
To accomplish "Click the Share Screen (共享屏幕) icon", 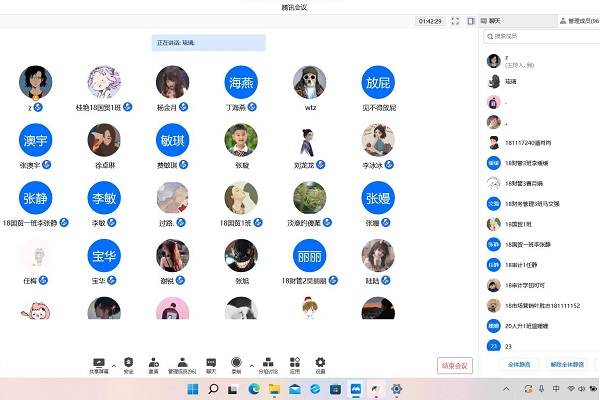I will pyautogui.click(x=98, y=361).
